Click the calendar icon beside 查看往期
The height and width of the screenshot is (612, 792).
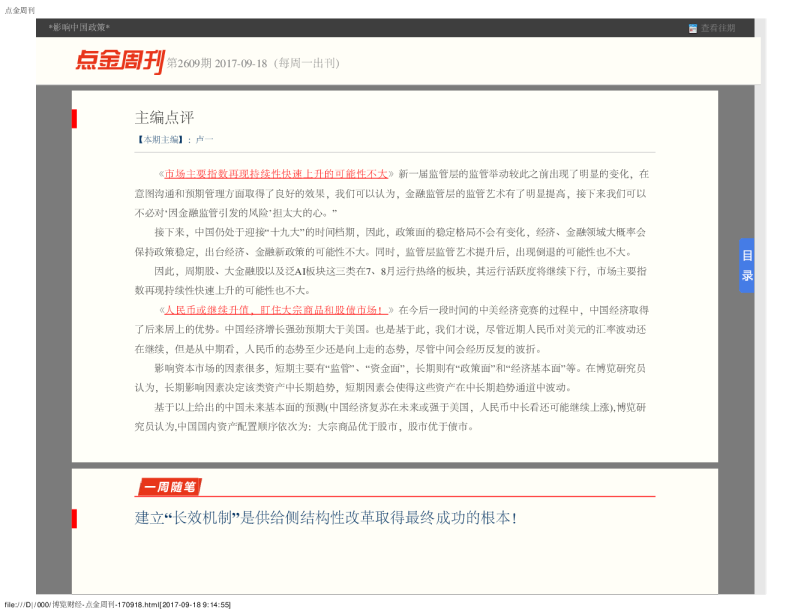(693, 29)
